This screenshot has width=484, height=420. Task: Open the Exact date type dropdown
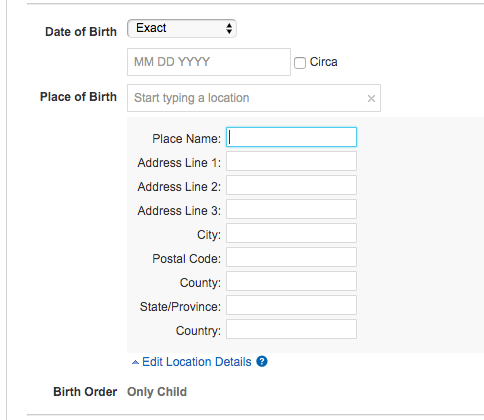[182, 28]
